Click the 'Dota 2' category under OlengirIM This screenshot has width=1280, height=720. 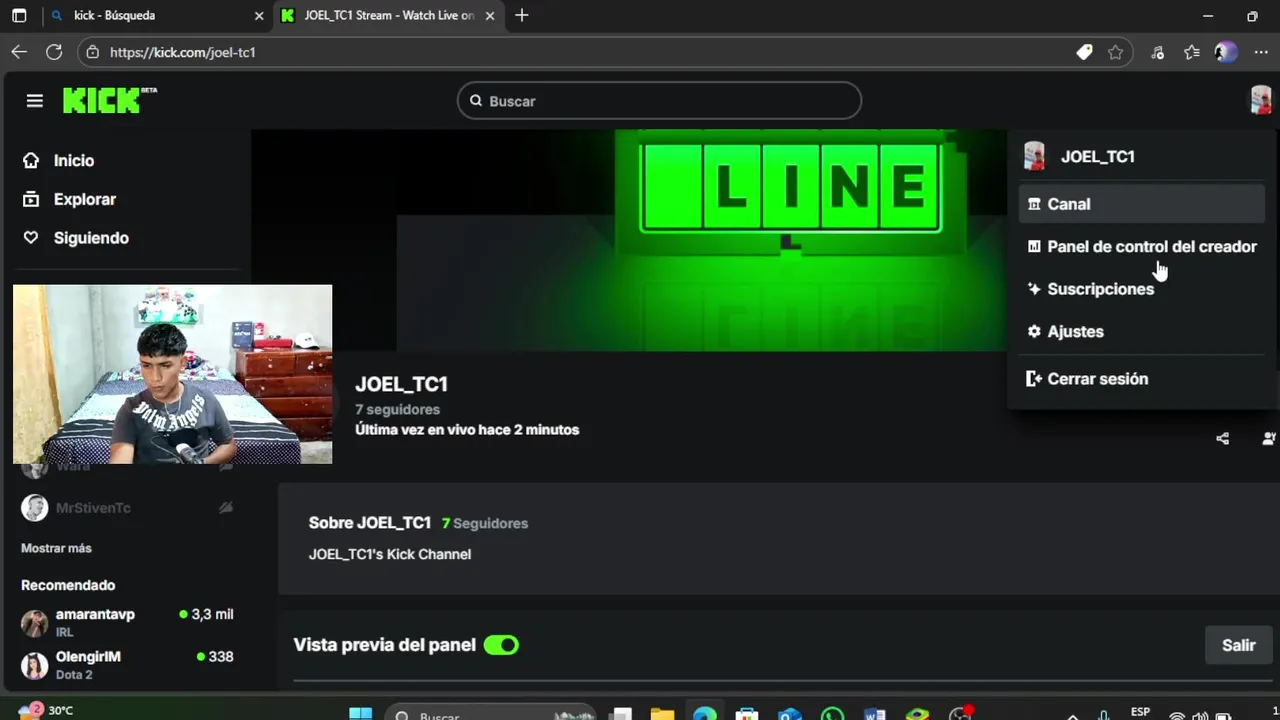coord(74,675)
